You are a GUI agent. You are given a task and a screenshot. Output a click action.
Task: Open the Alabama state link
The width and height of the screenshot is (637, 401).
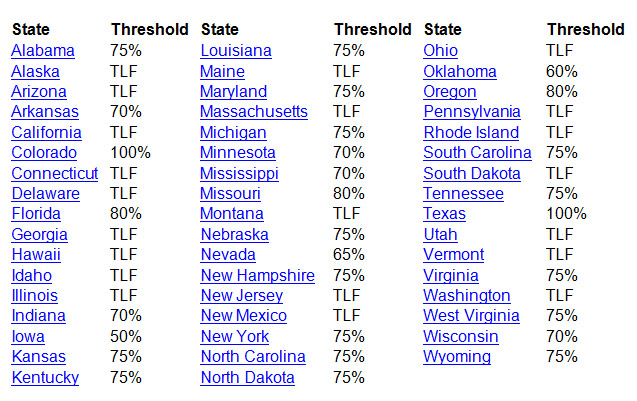(43, 51)
